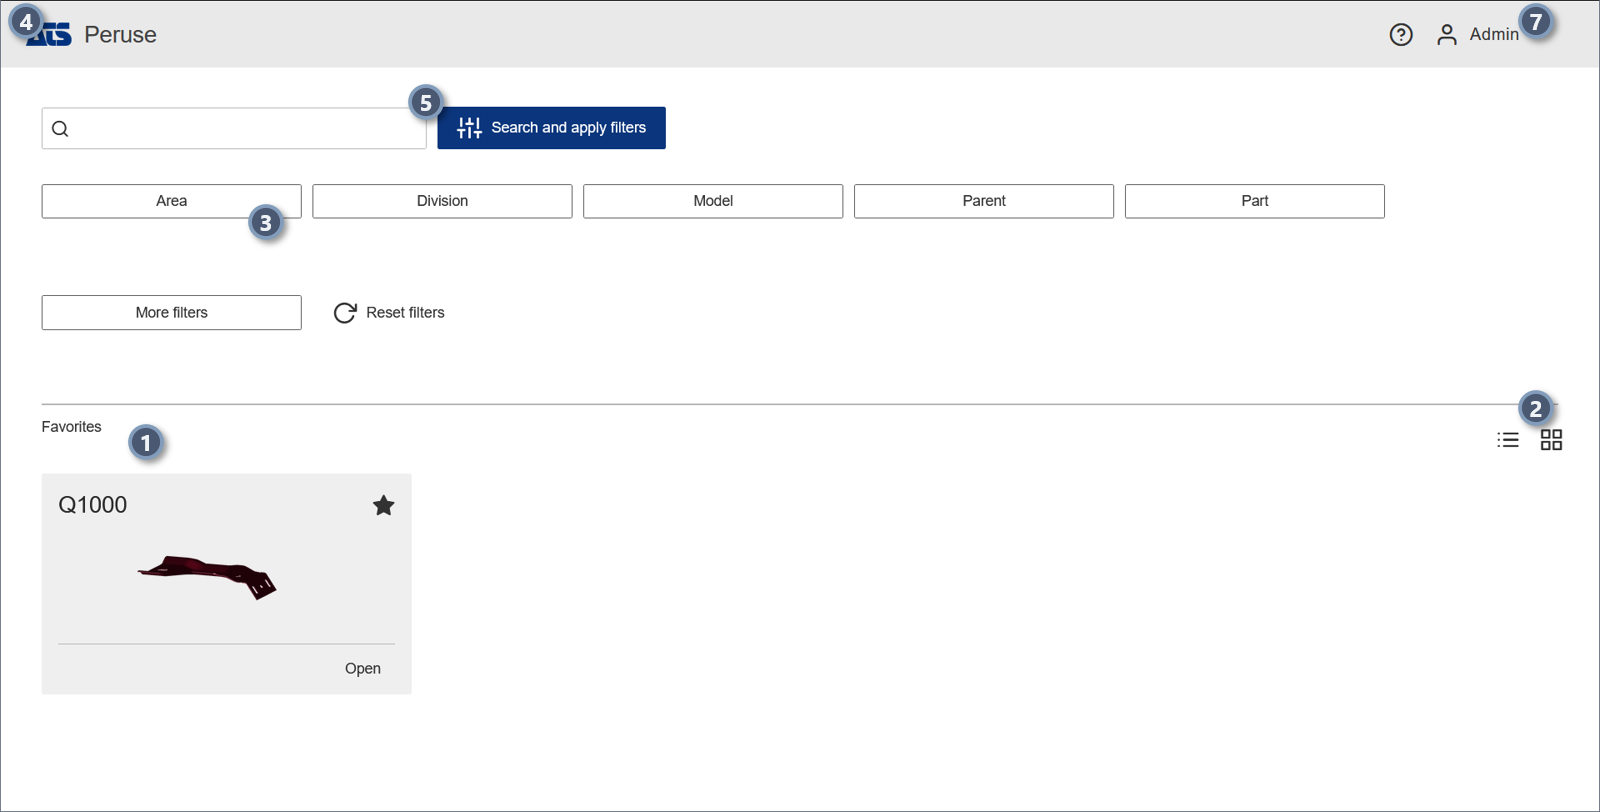Switch to grid view layout
Screen dimensions: 1600x812
[x=1551, y=440]
